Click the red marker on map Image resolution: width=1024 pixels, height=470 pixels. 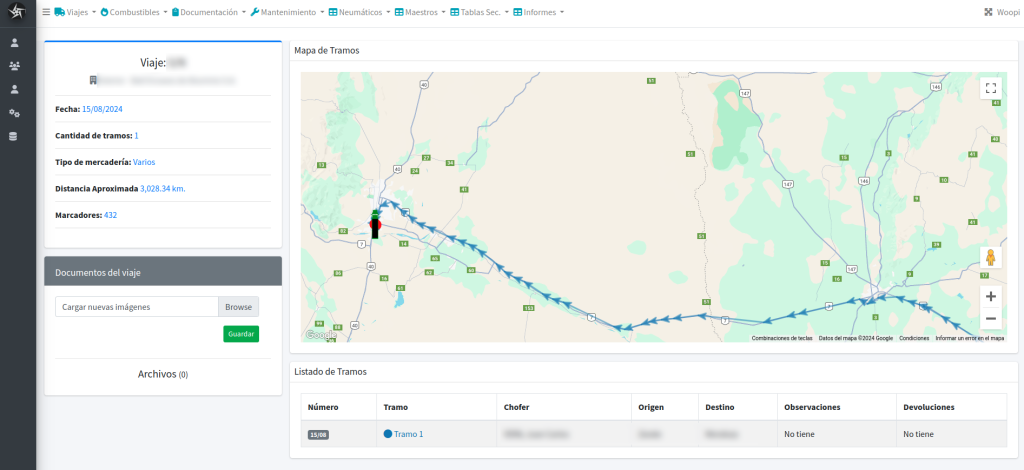[x=375, y=225]
